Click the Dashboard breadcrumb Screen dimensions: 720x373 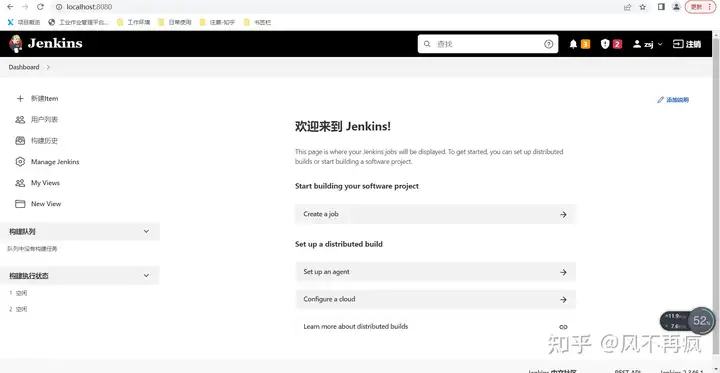[24, 67]
